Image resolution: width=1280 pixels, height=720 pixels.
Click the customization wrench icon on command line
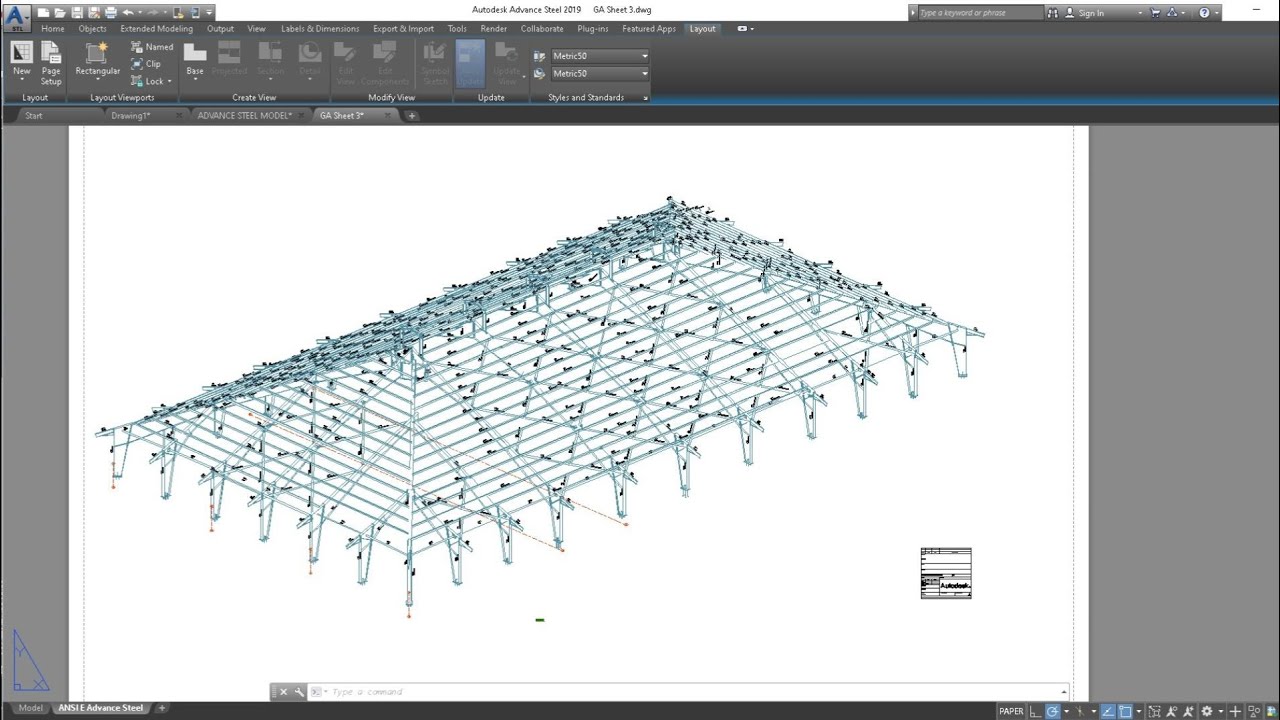point(299,692)
